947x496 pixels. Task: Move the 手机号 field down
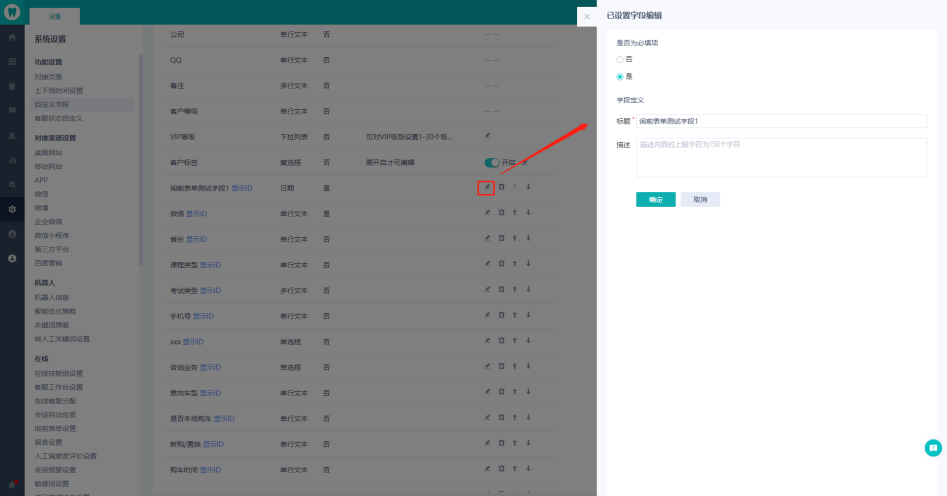pyautogui.click(x=528, y=315)
